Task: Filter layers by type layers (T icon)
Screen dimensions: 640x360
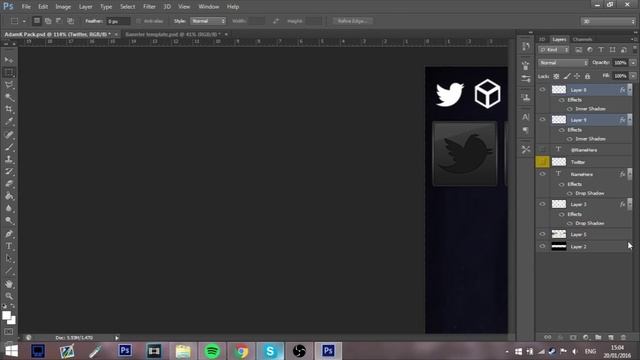Action: click(601, 50)
